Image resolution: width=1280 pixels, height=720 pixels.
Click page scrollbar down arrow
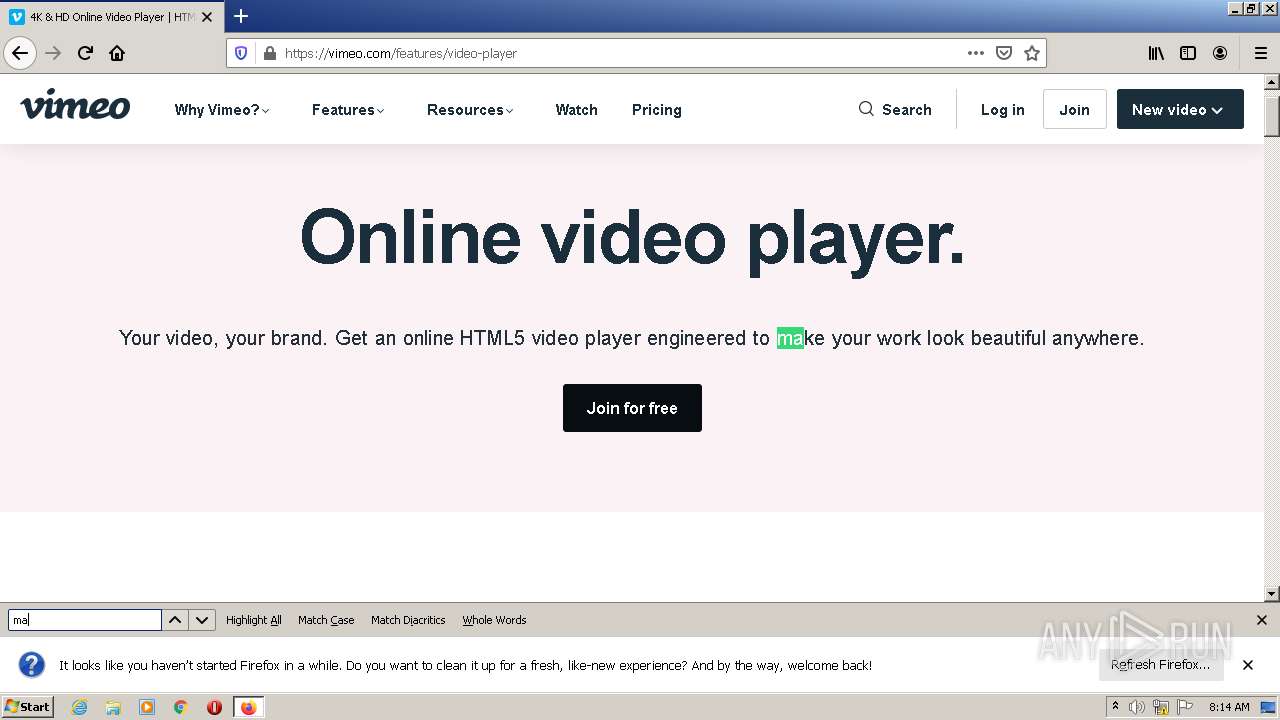1272,594
